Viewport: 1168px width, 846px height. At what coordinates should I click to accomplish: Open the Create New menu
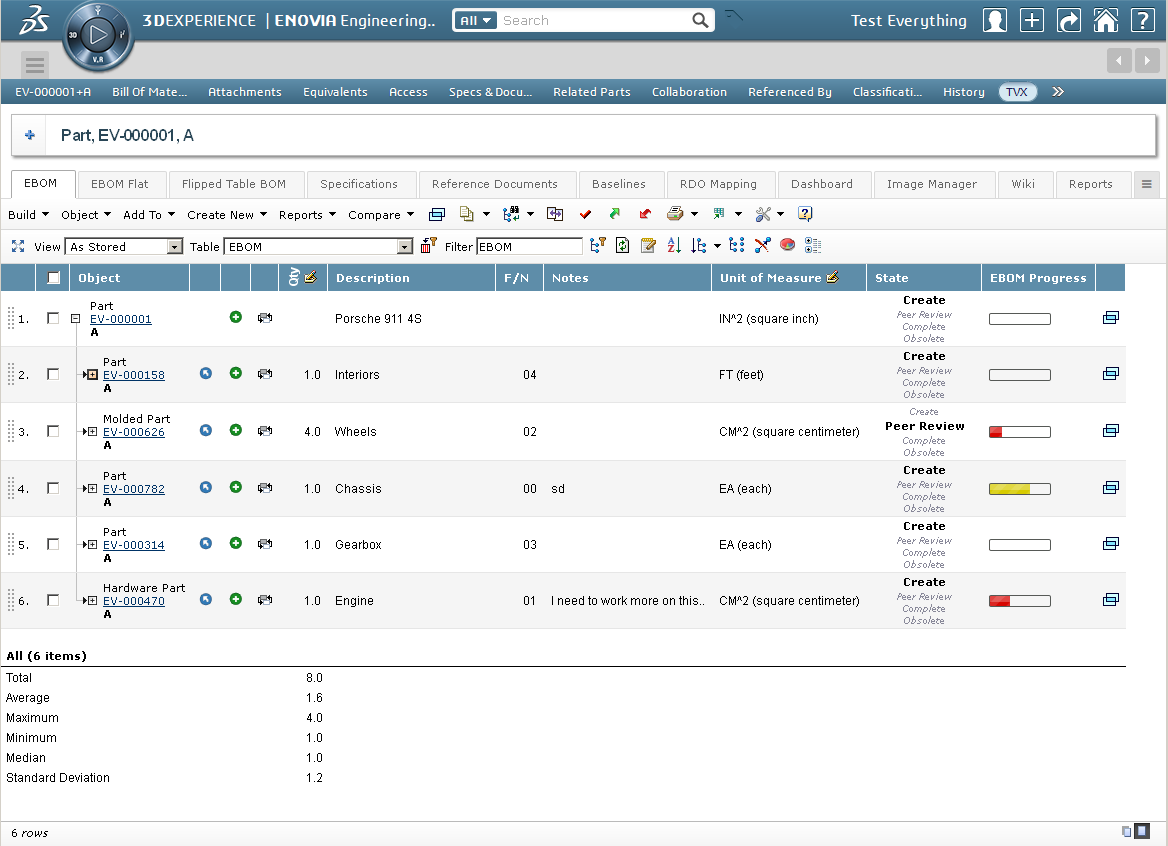(x=226, y=215)
